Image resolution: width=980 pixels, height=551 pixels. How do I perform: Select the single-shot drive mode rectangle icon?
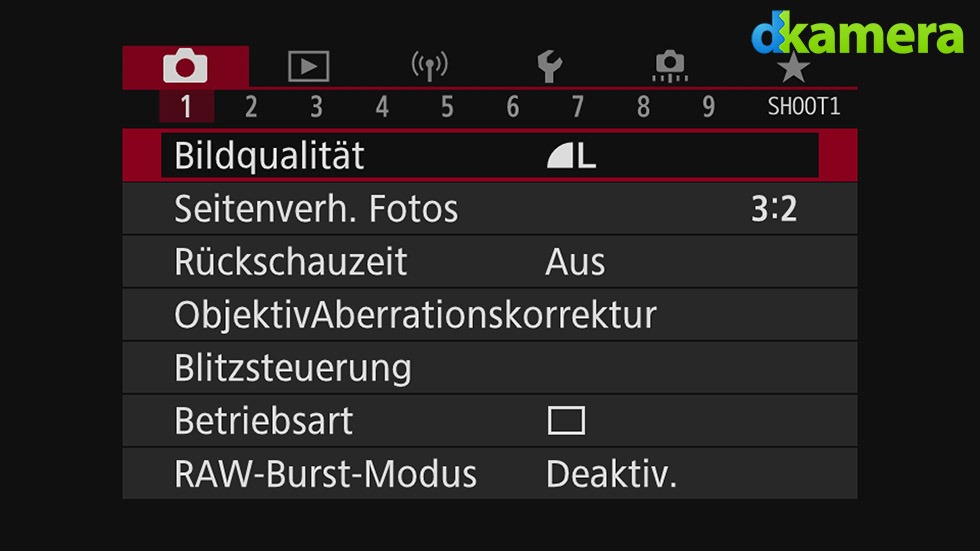(x=566, y=420)
